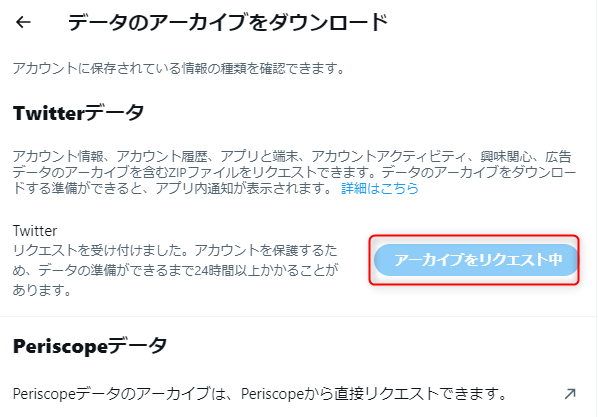Click the word Periscopeから直接リクエストできます
Image resolution: width=598 pixels, height=417 pixels.
pyautogui.click(x=373, y=393)
